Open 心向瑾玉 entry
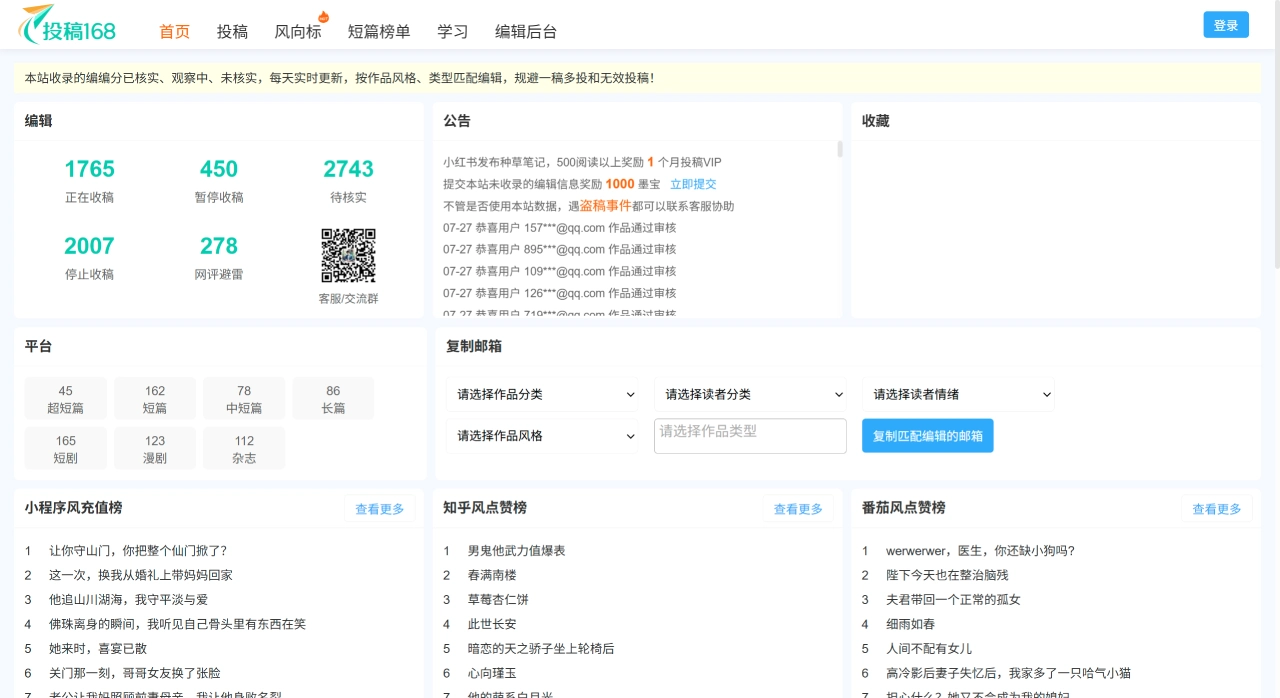 pyautogui.click(x=492, y=673)
